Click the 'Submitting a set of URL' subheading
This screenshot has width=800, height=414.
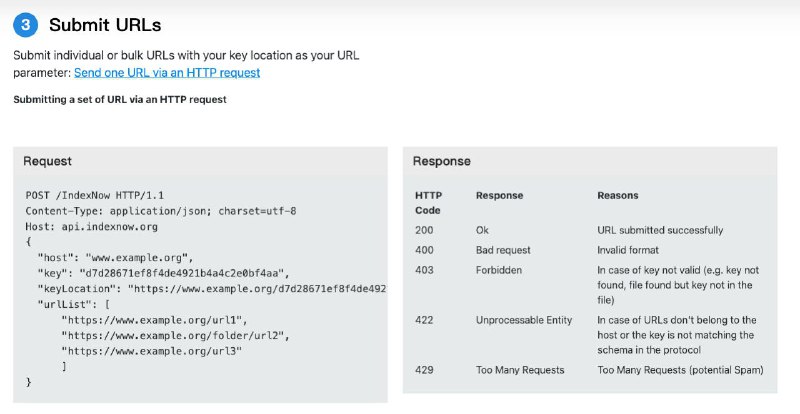click(120, 99)
